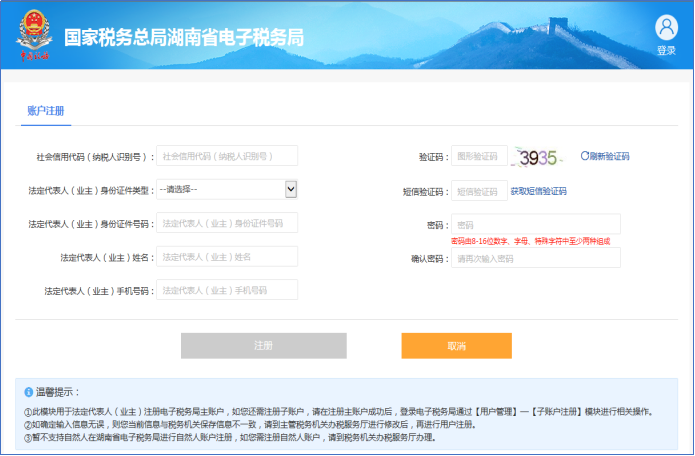Click into the 手机号码 field
The width and height of the screenshot is (695, 456).
(227, 290)
